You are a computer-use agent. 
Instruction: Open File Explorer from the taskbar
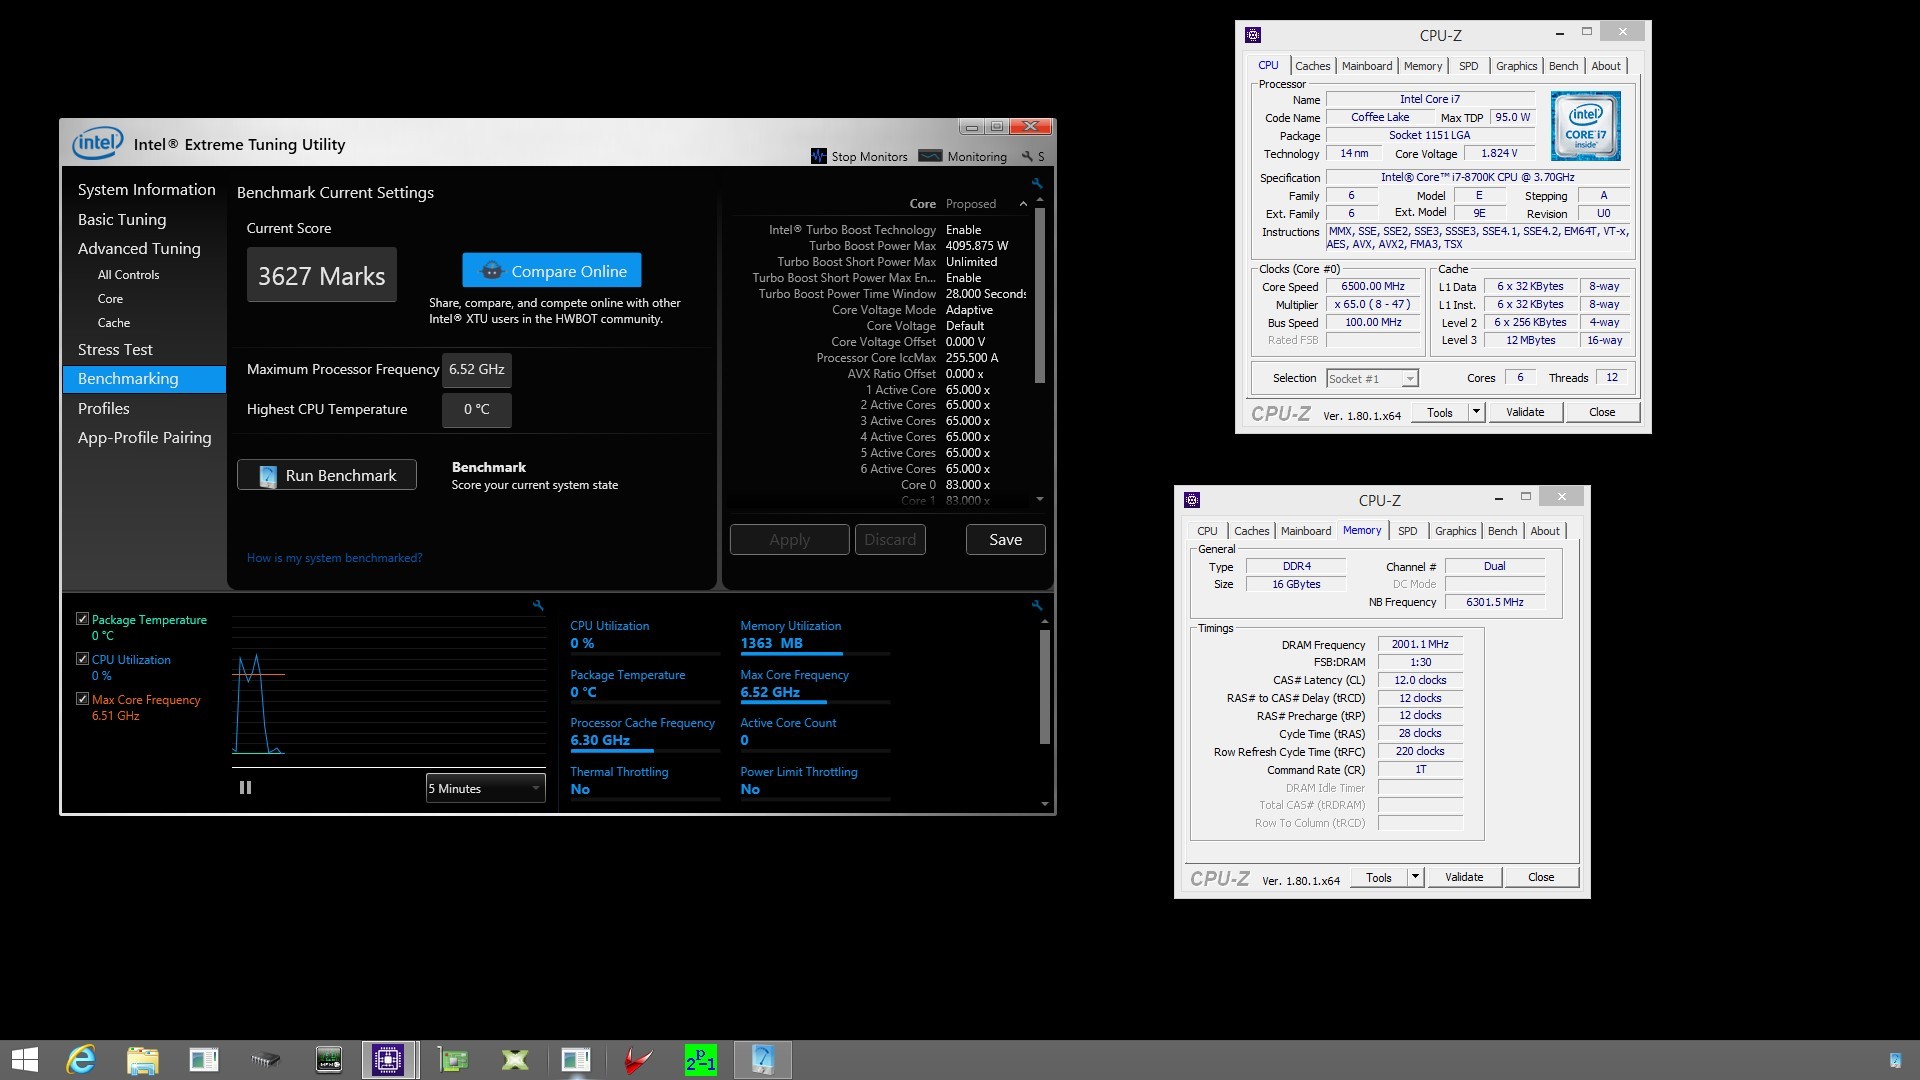(142, 1060)
